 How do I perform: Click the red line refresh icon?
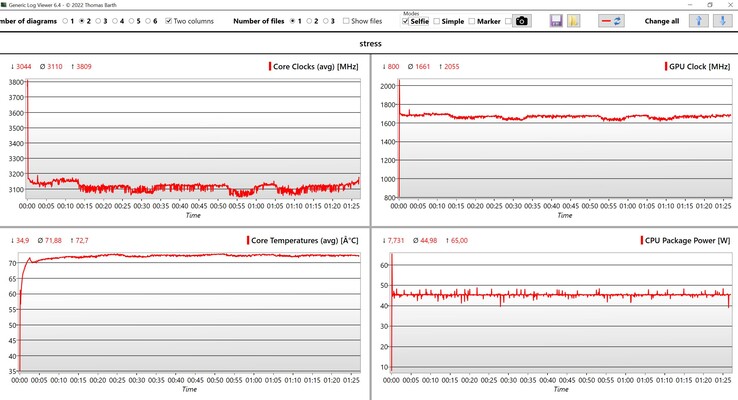pyautogui.click(x=612, y=21)
